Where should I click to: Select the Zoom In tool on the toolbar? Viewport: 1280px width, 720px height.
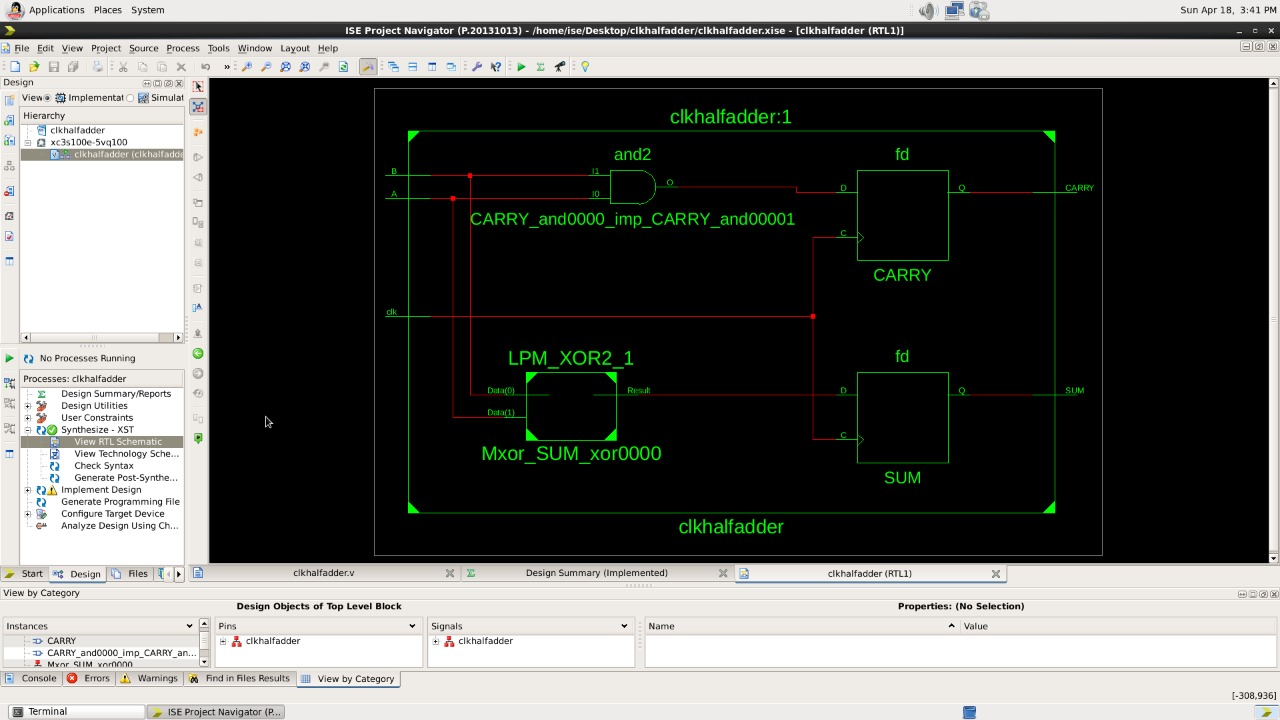pos(247,66)
